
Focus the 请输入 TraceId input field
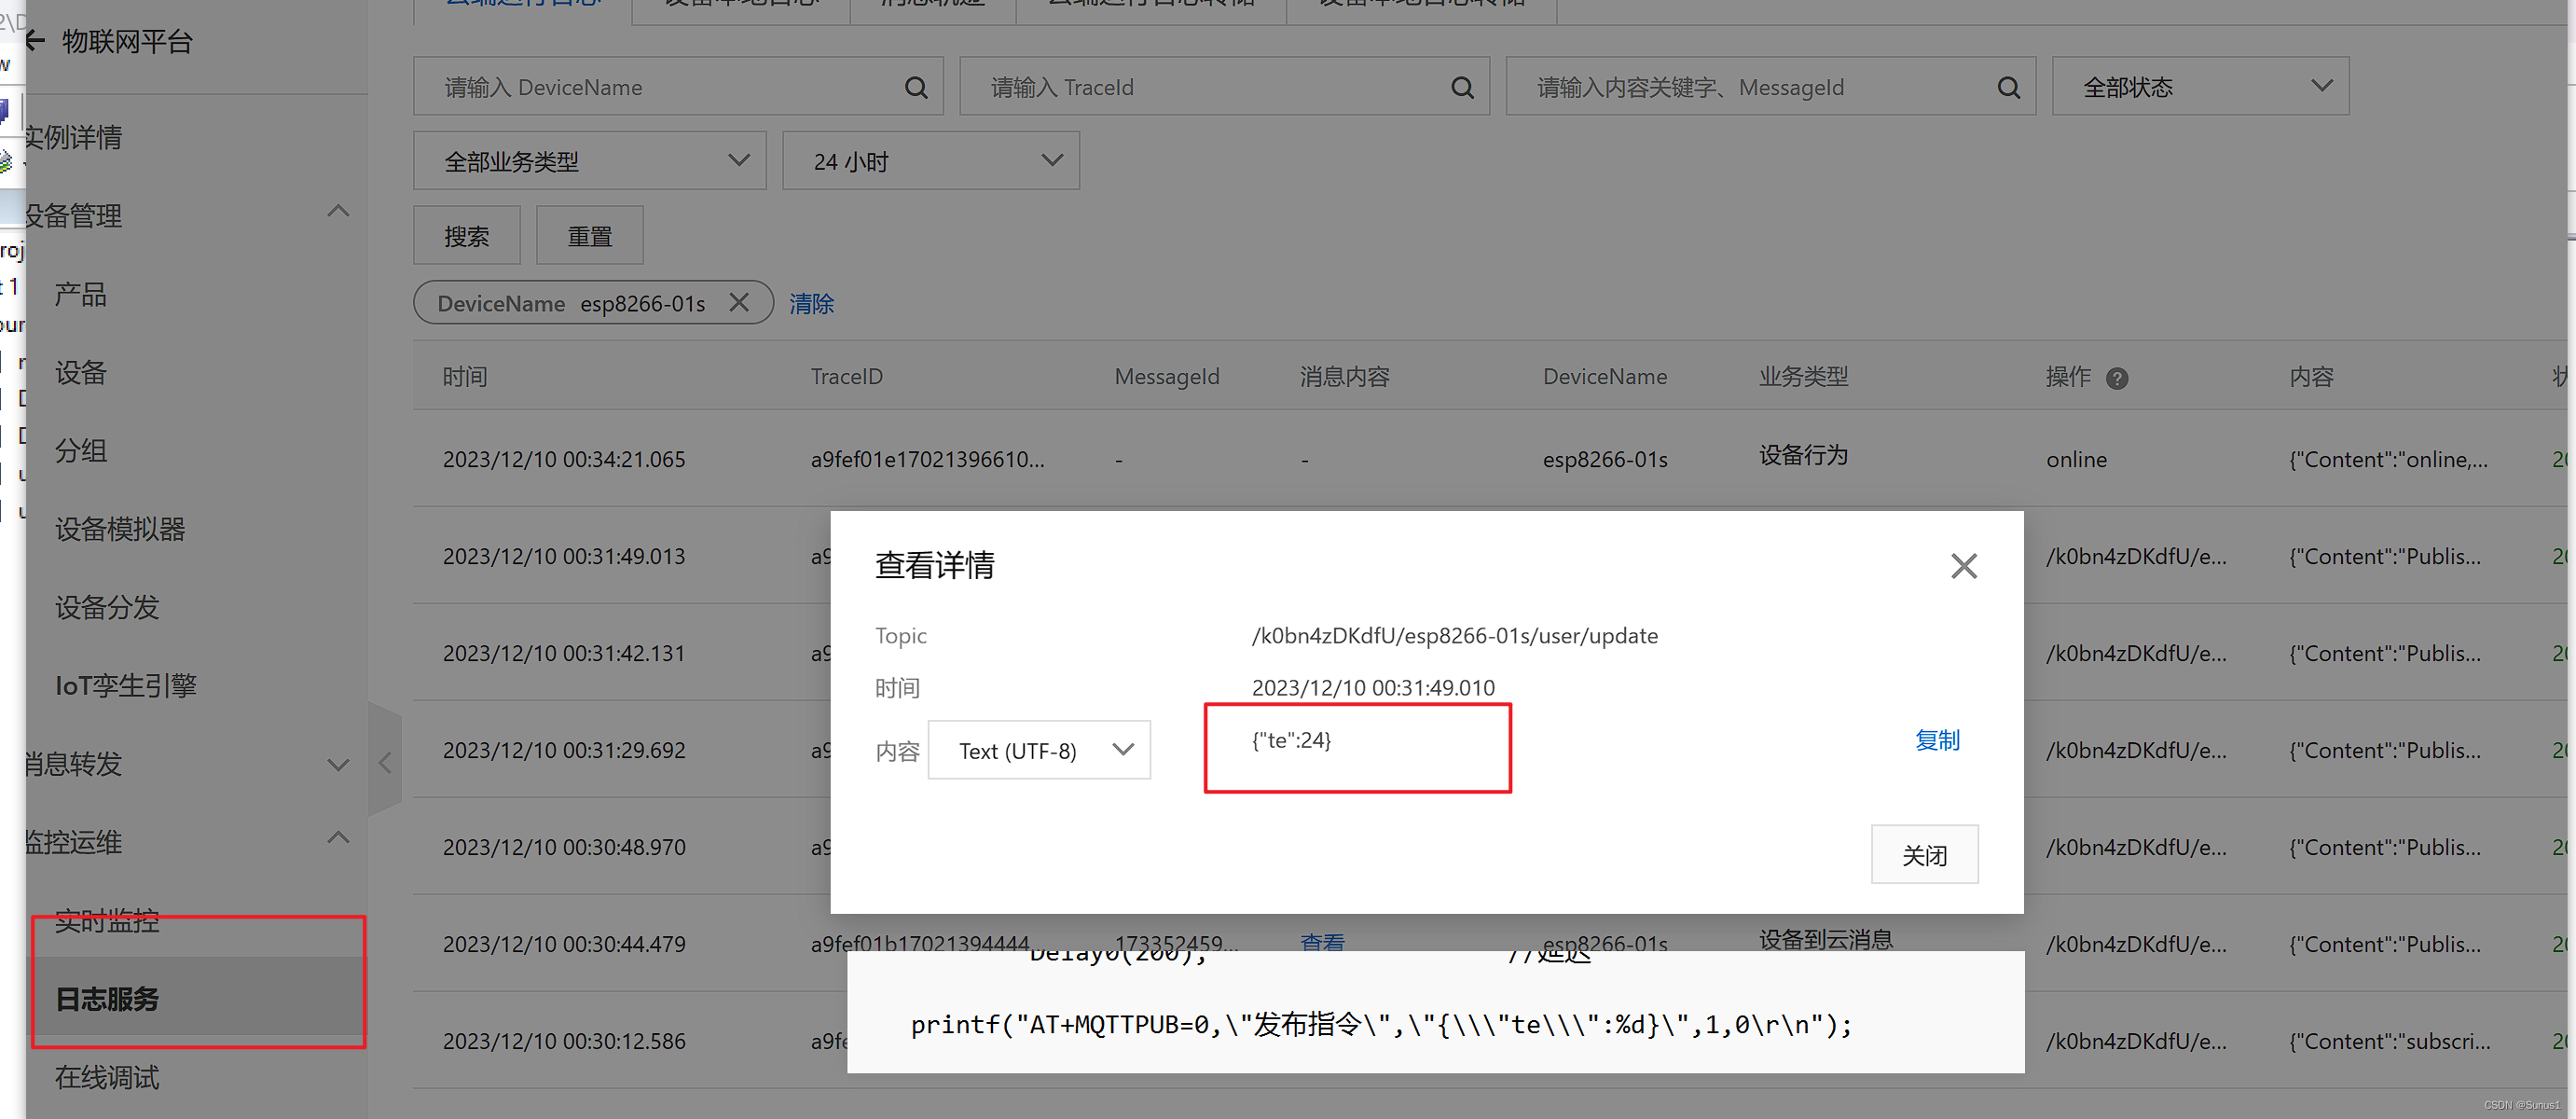(1224, 87)
